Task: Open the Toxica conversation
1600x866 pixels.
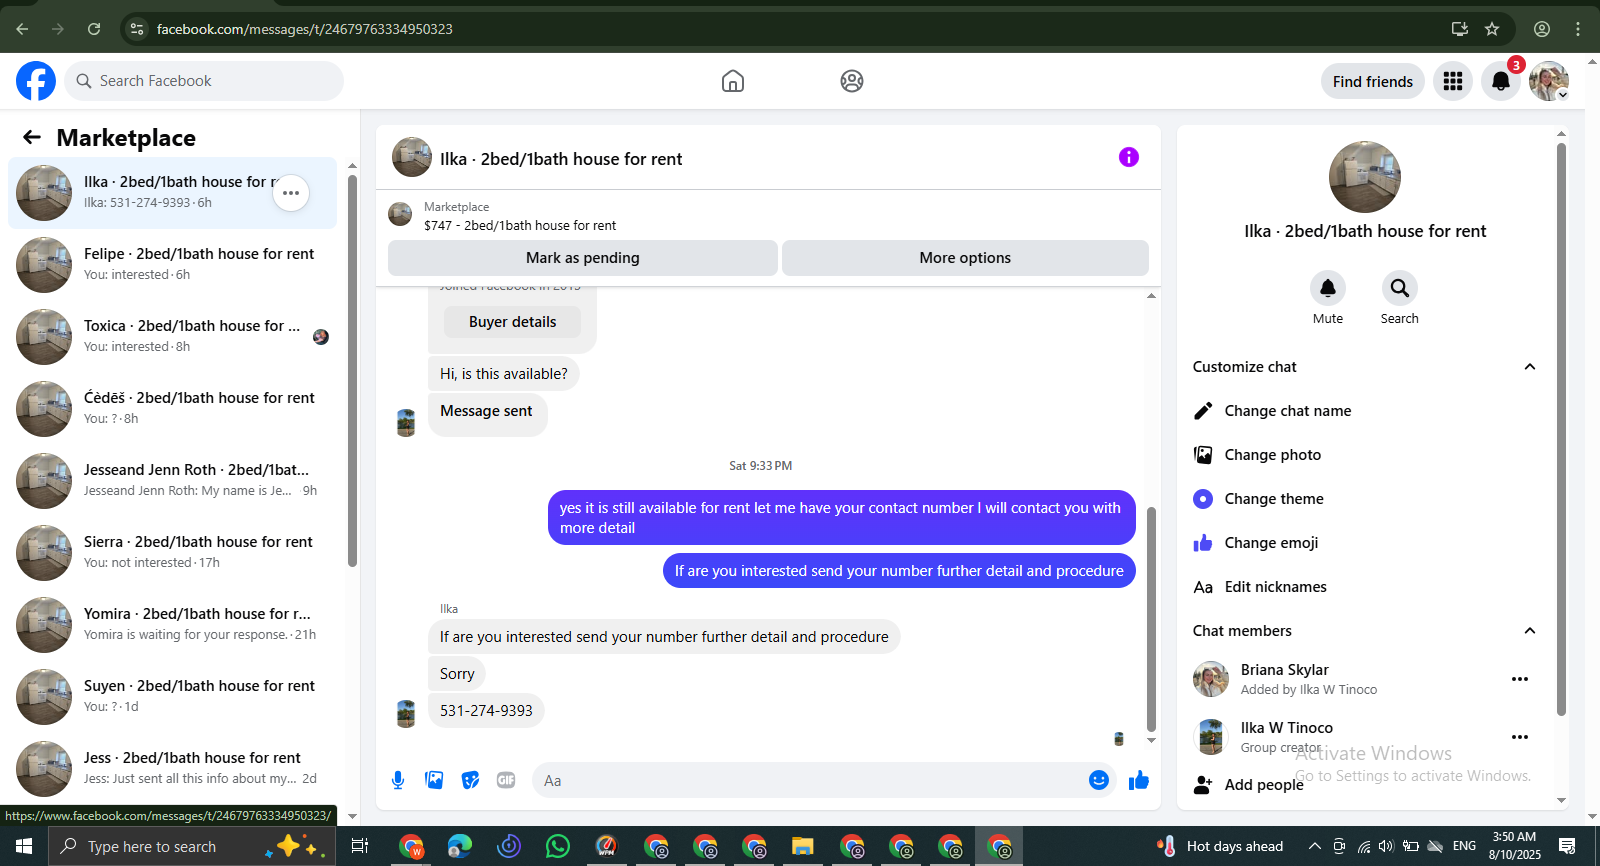Action: [x=172, y=337]
